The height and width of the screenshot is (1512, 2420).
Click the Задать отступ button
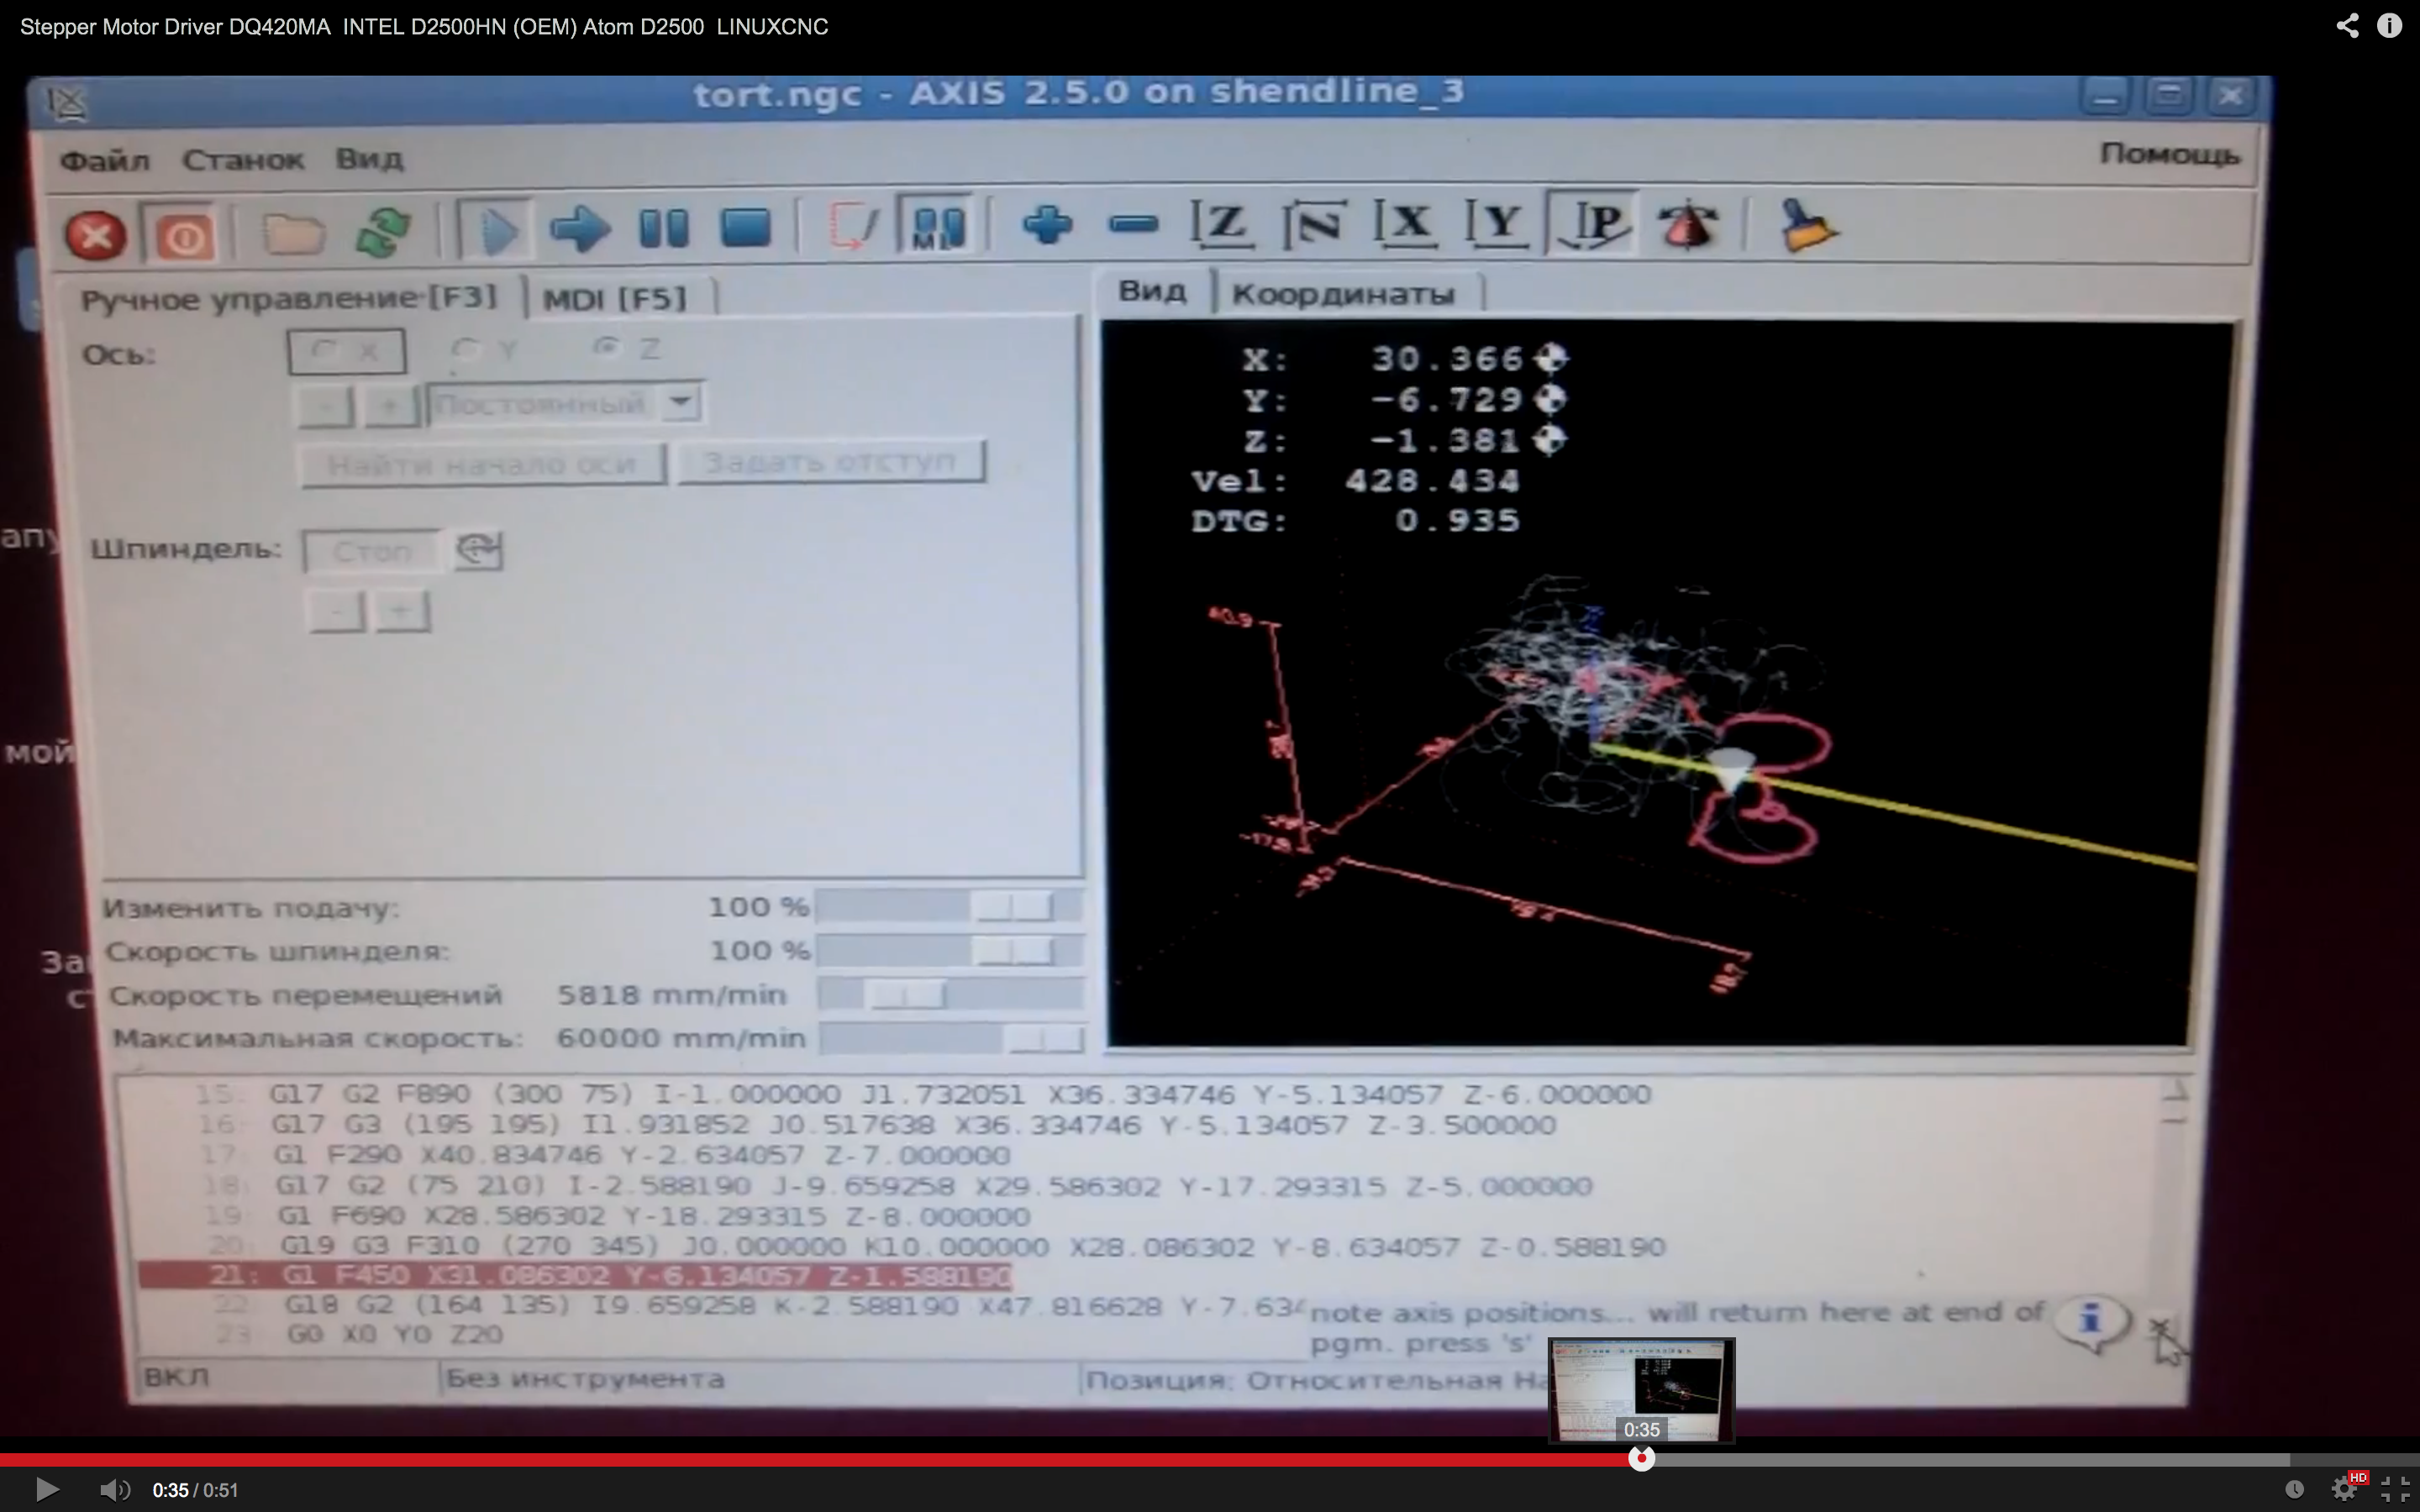coord(831,462)
